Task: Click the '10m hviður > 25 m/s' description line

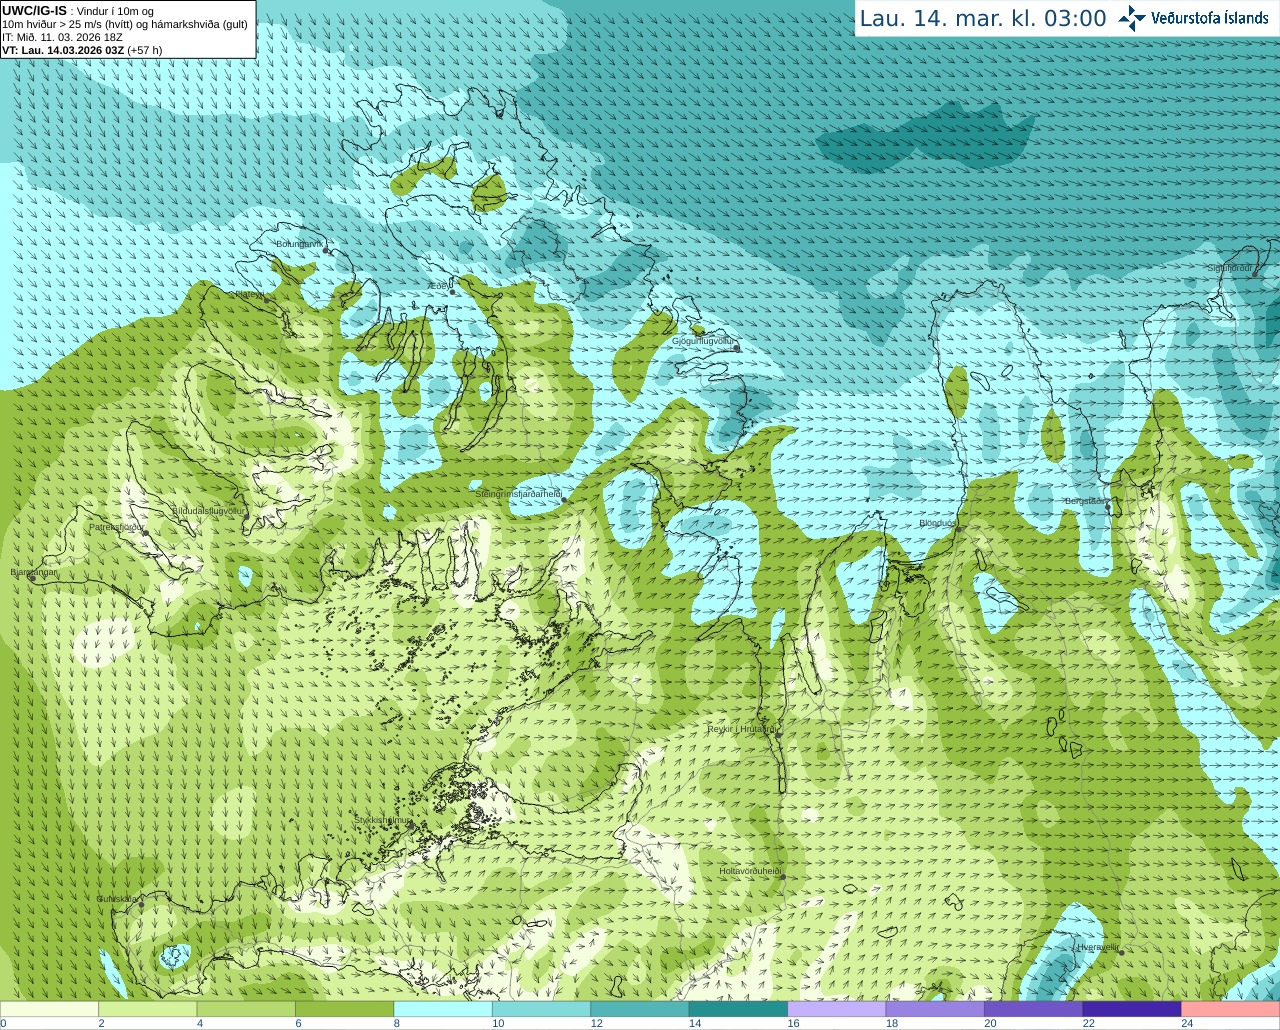Action: pyautogui.click(x=125, y=24)
